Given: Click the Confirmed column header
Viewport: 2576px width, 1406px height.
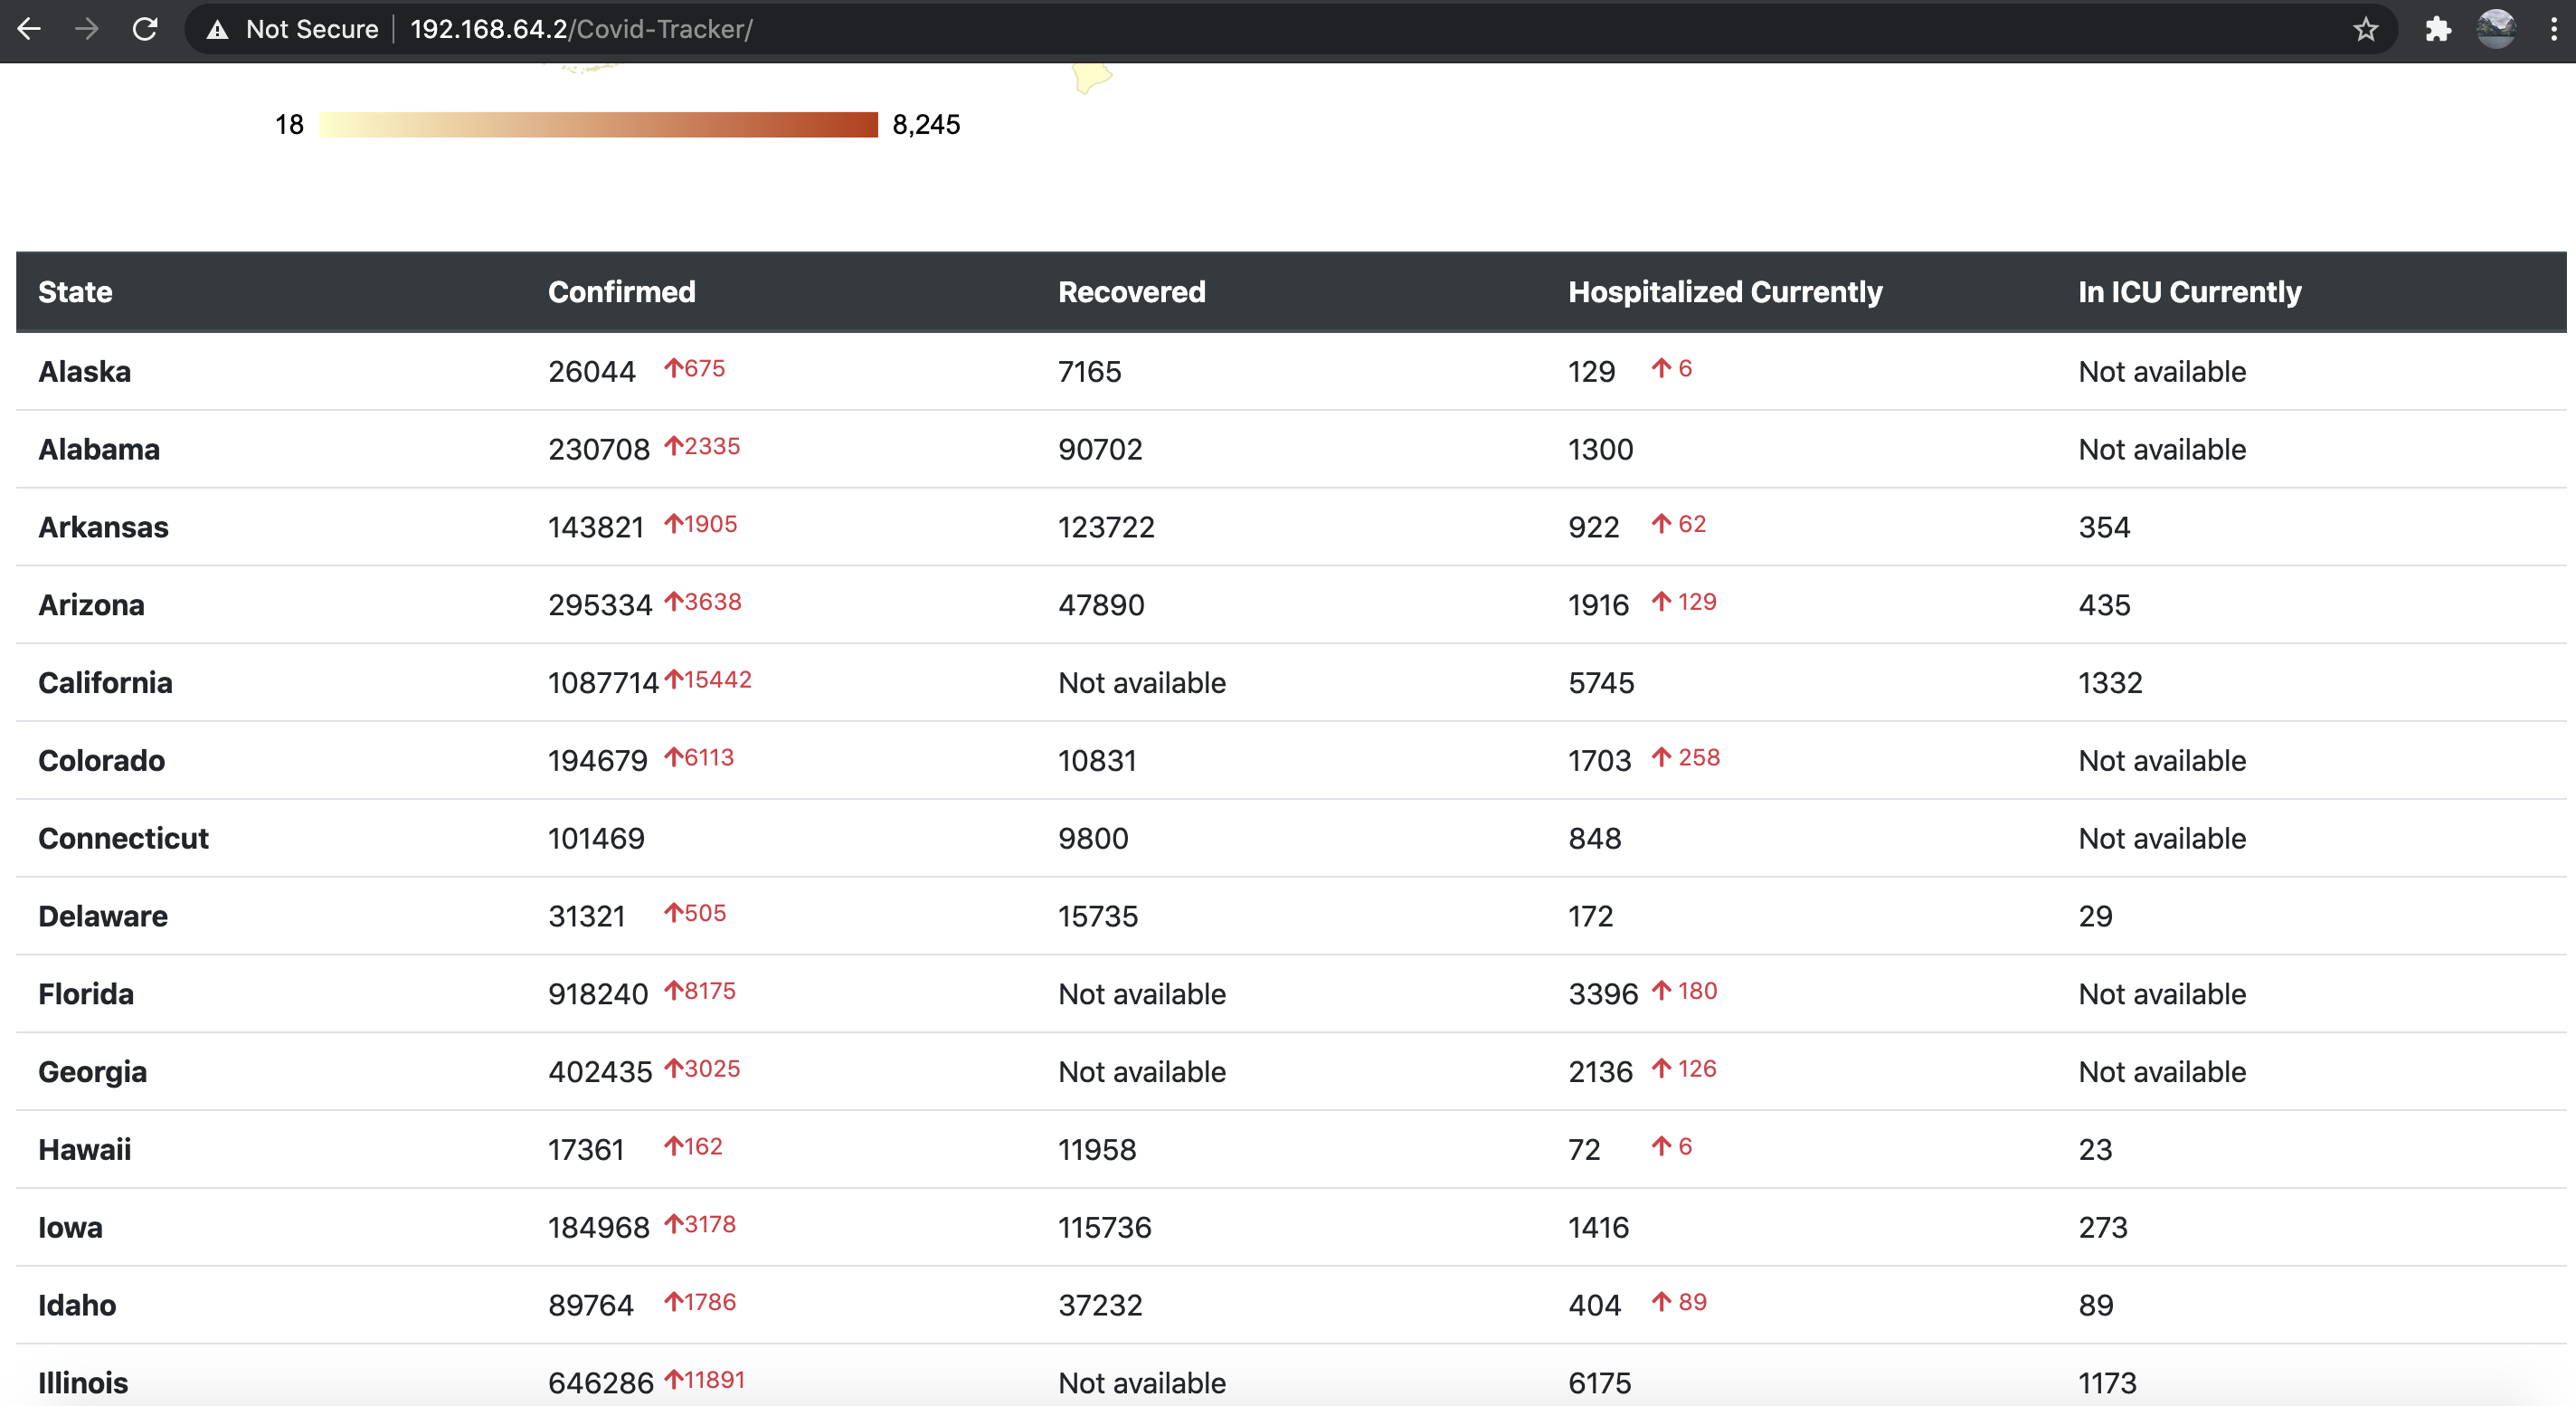Looking at the screenshot, I should coord(621,292).
